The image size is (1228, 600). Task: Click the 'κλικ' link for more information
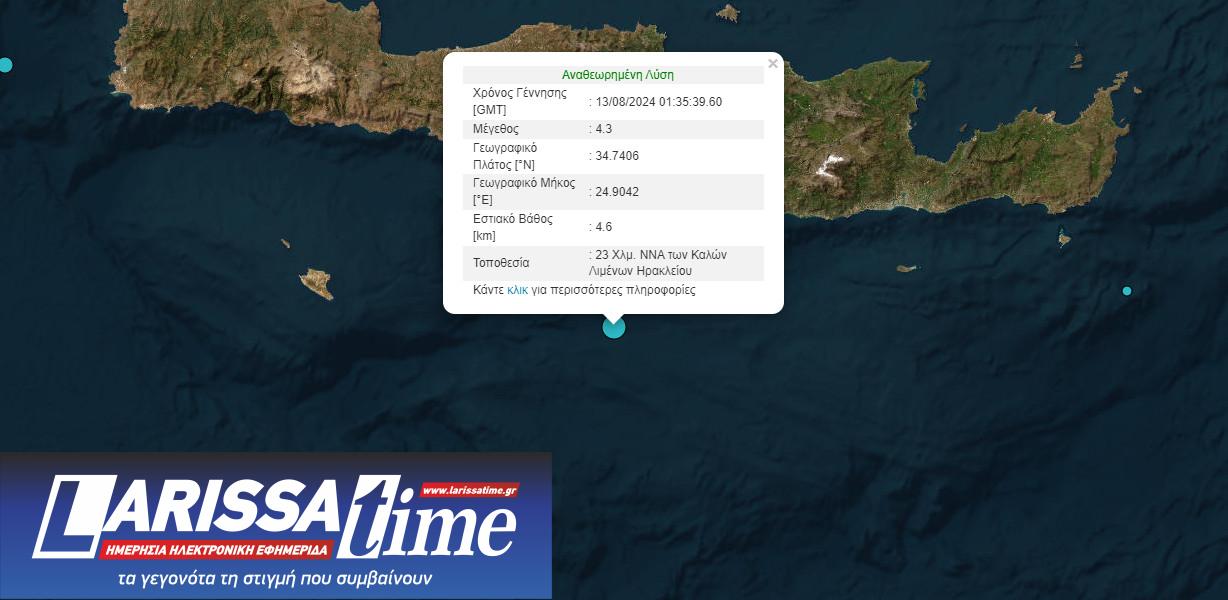(x=517, y=290)
